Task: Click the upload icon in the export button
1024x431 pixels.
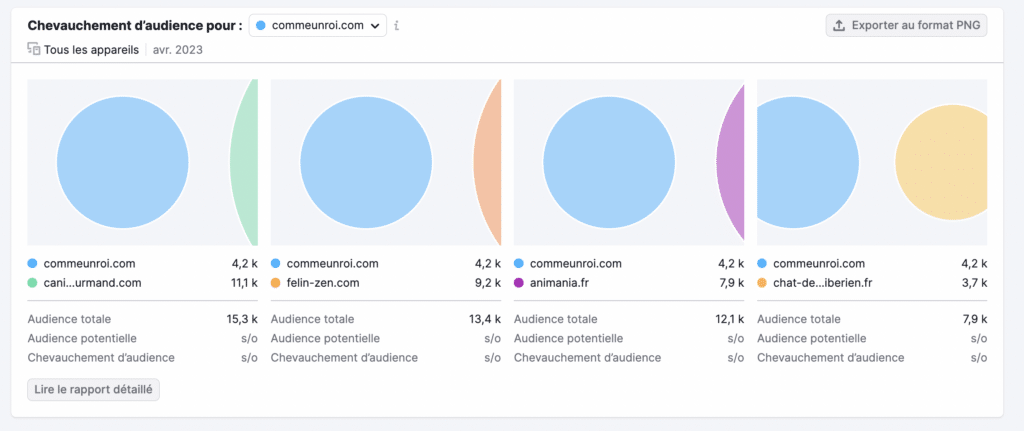Action: (x=839, y=25)
